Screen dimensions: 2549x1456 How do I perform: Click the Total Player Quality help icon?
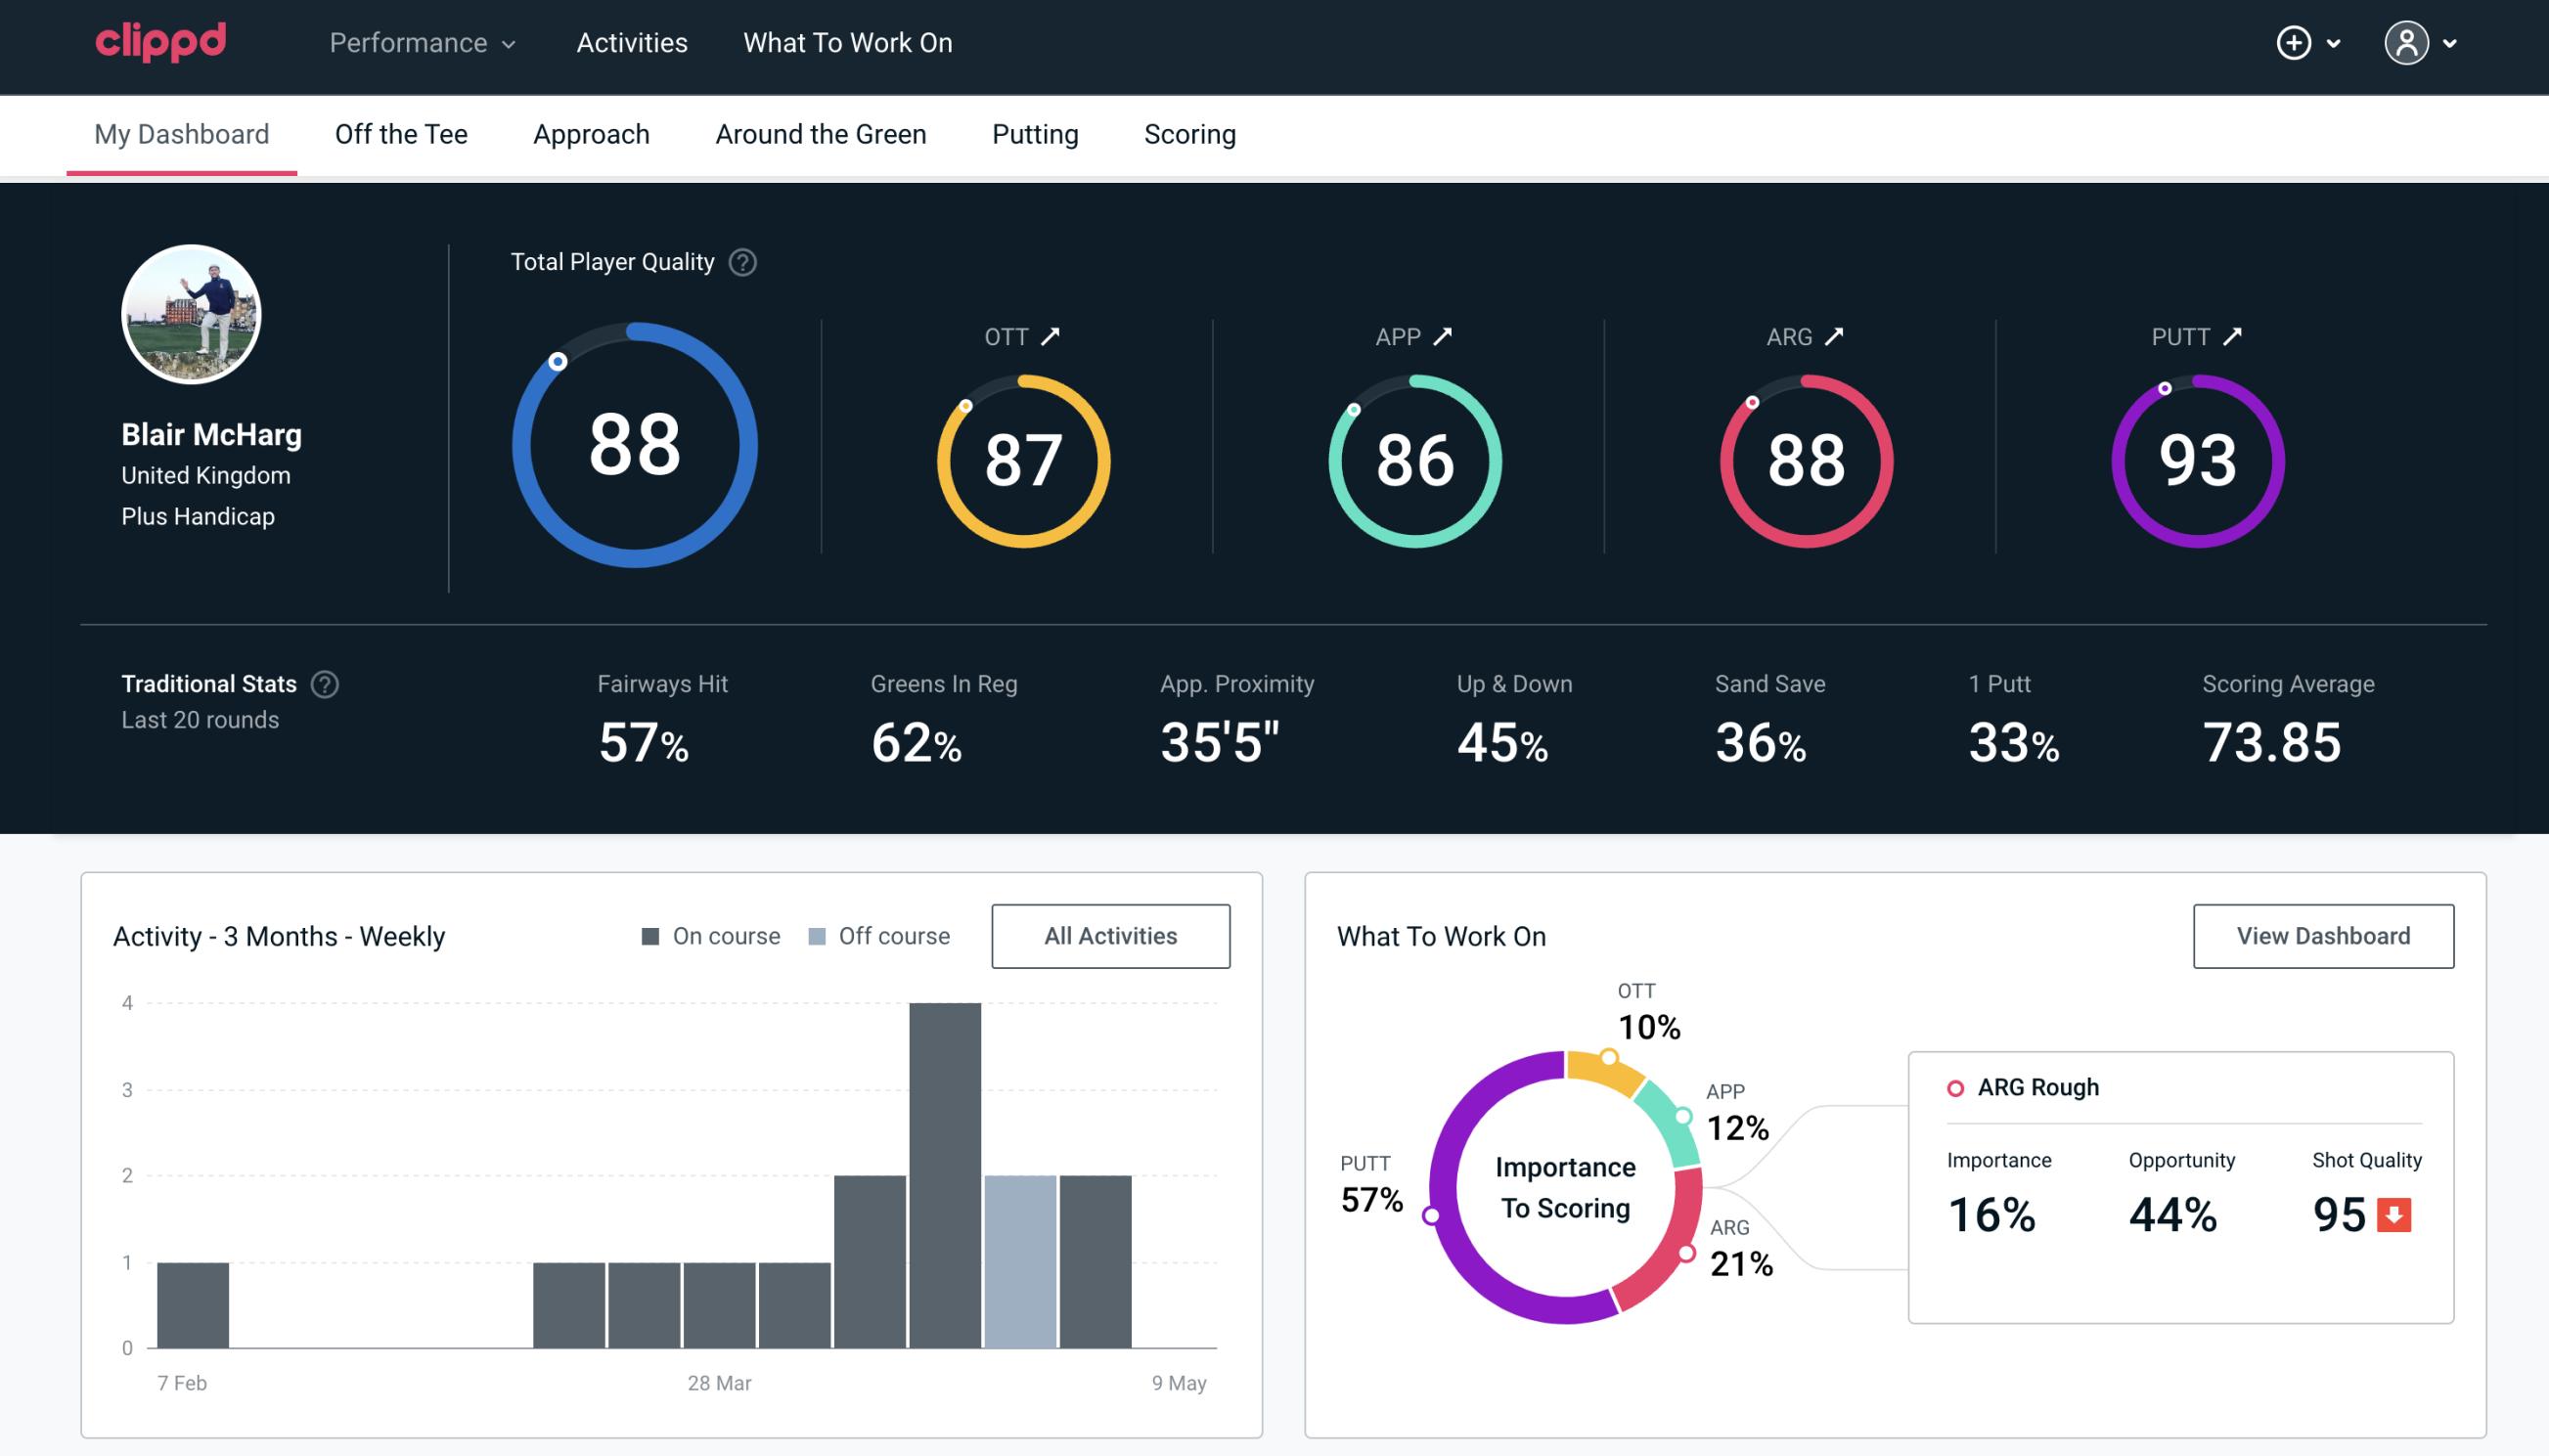pos(742,262)
